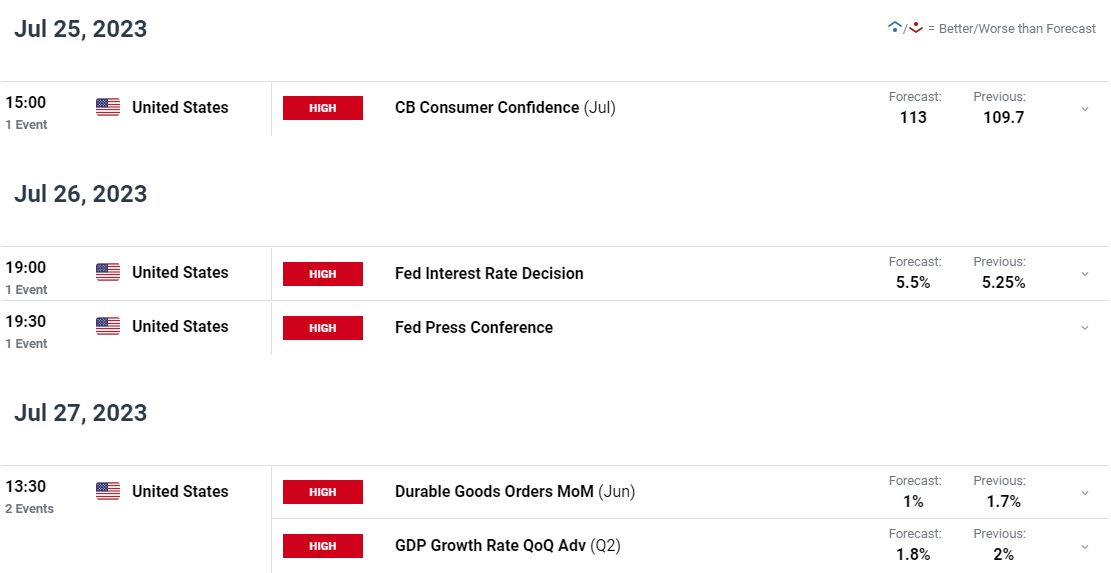Expand the GDP Growth Rate QoQ Adv row

coord(1085,547)
